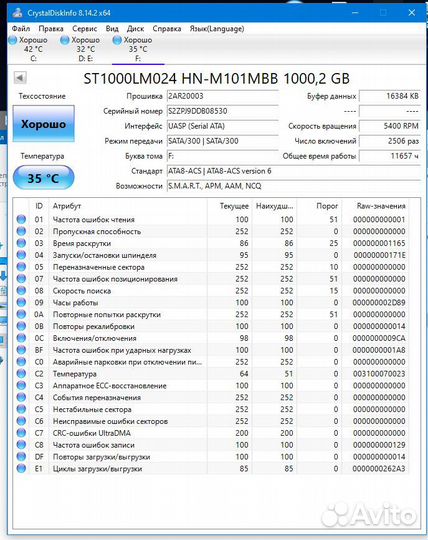428x540 pixels.
Task: Click the CrystalDiskInfo title bar icon
Action: pos(18,13)
